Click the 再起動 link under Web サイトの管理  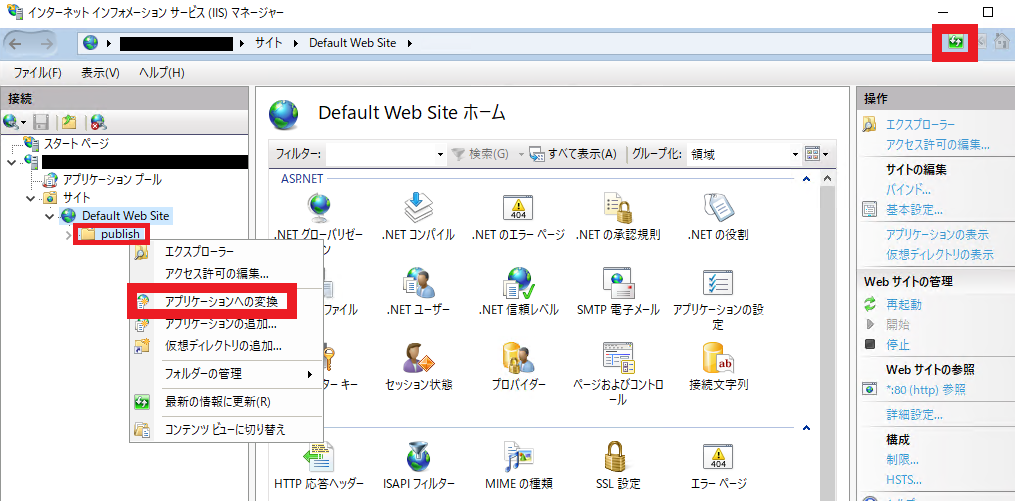point(904,304)
